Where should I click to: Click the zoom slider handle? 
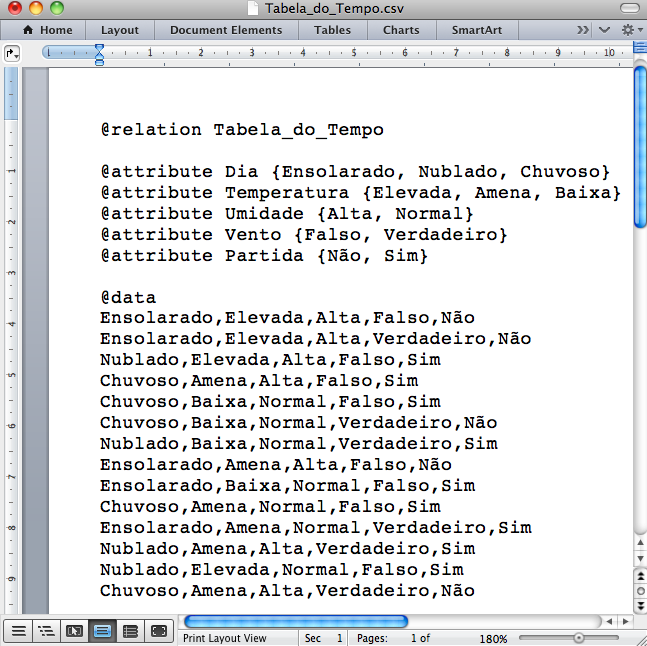pyautogui.click(x=578, y=638)
